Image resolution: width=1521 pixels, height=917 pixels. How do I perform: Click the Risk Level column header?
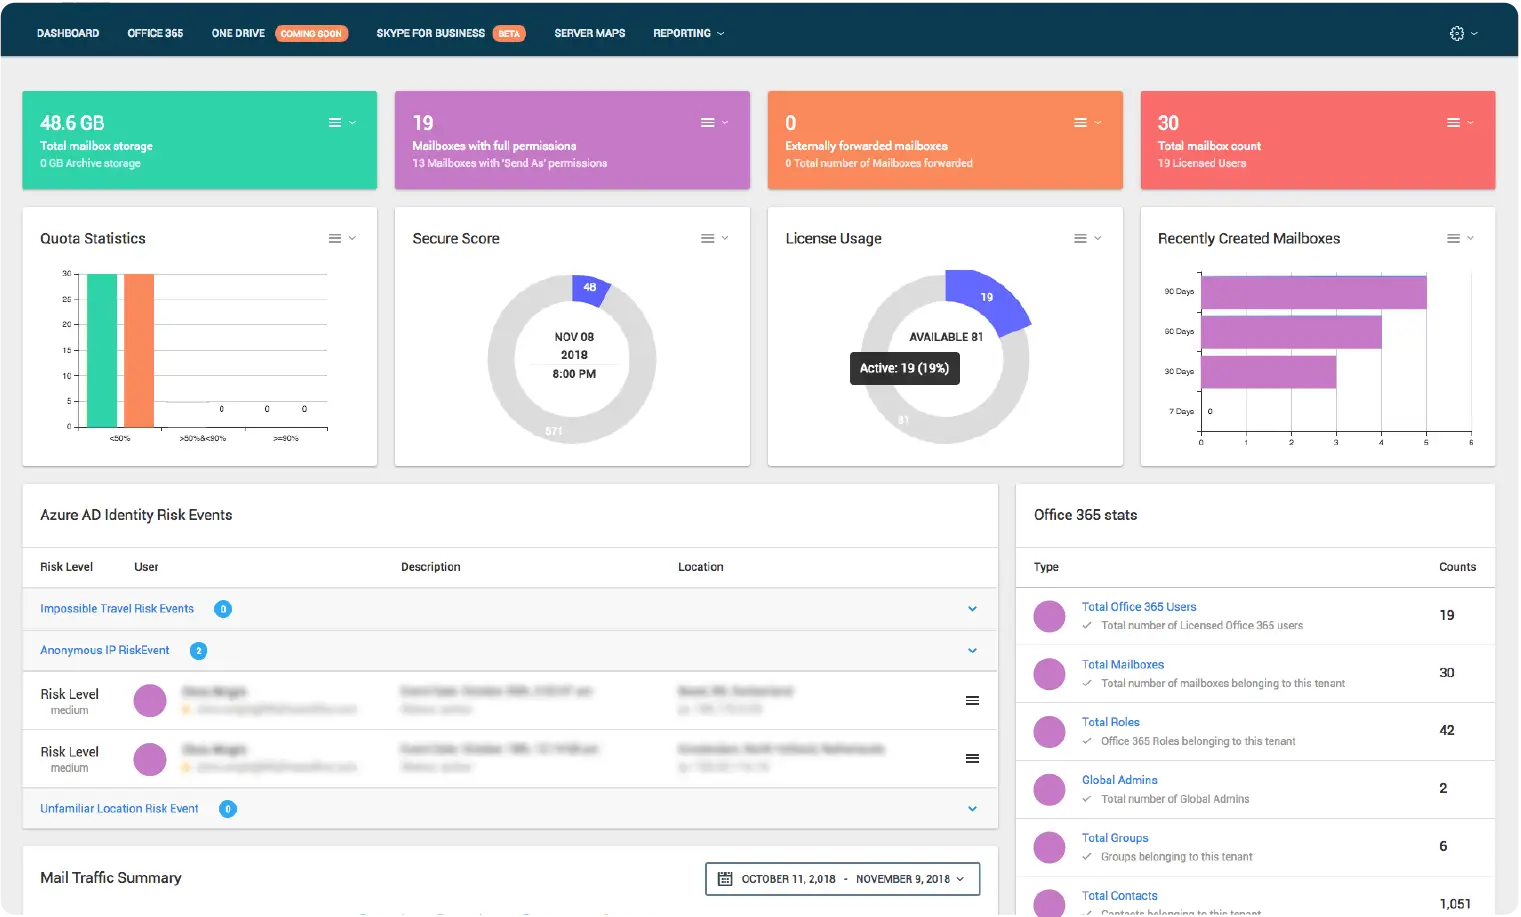tap(66, 567)
